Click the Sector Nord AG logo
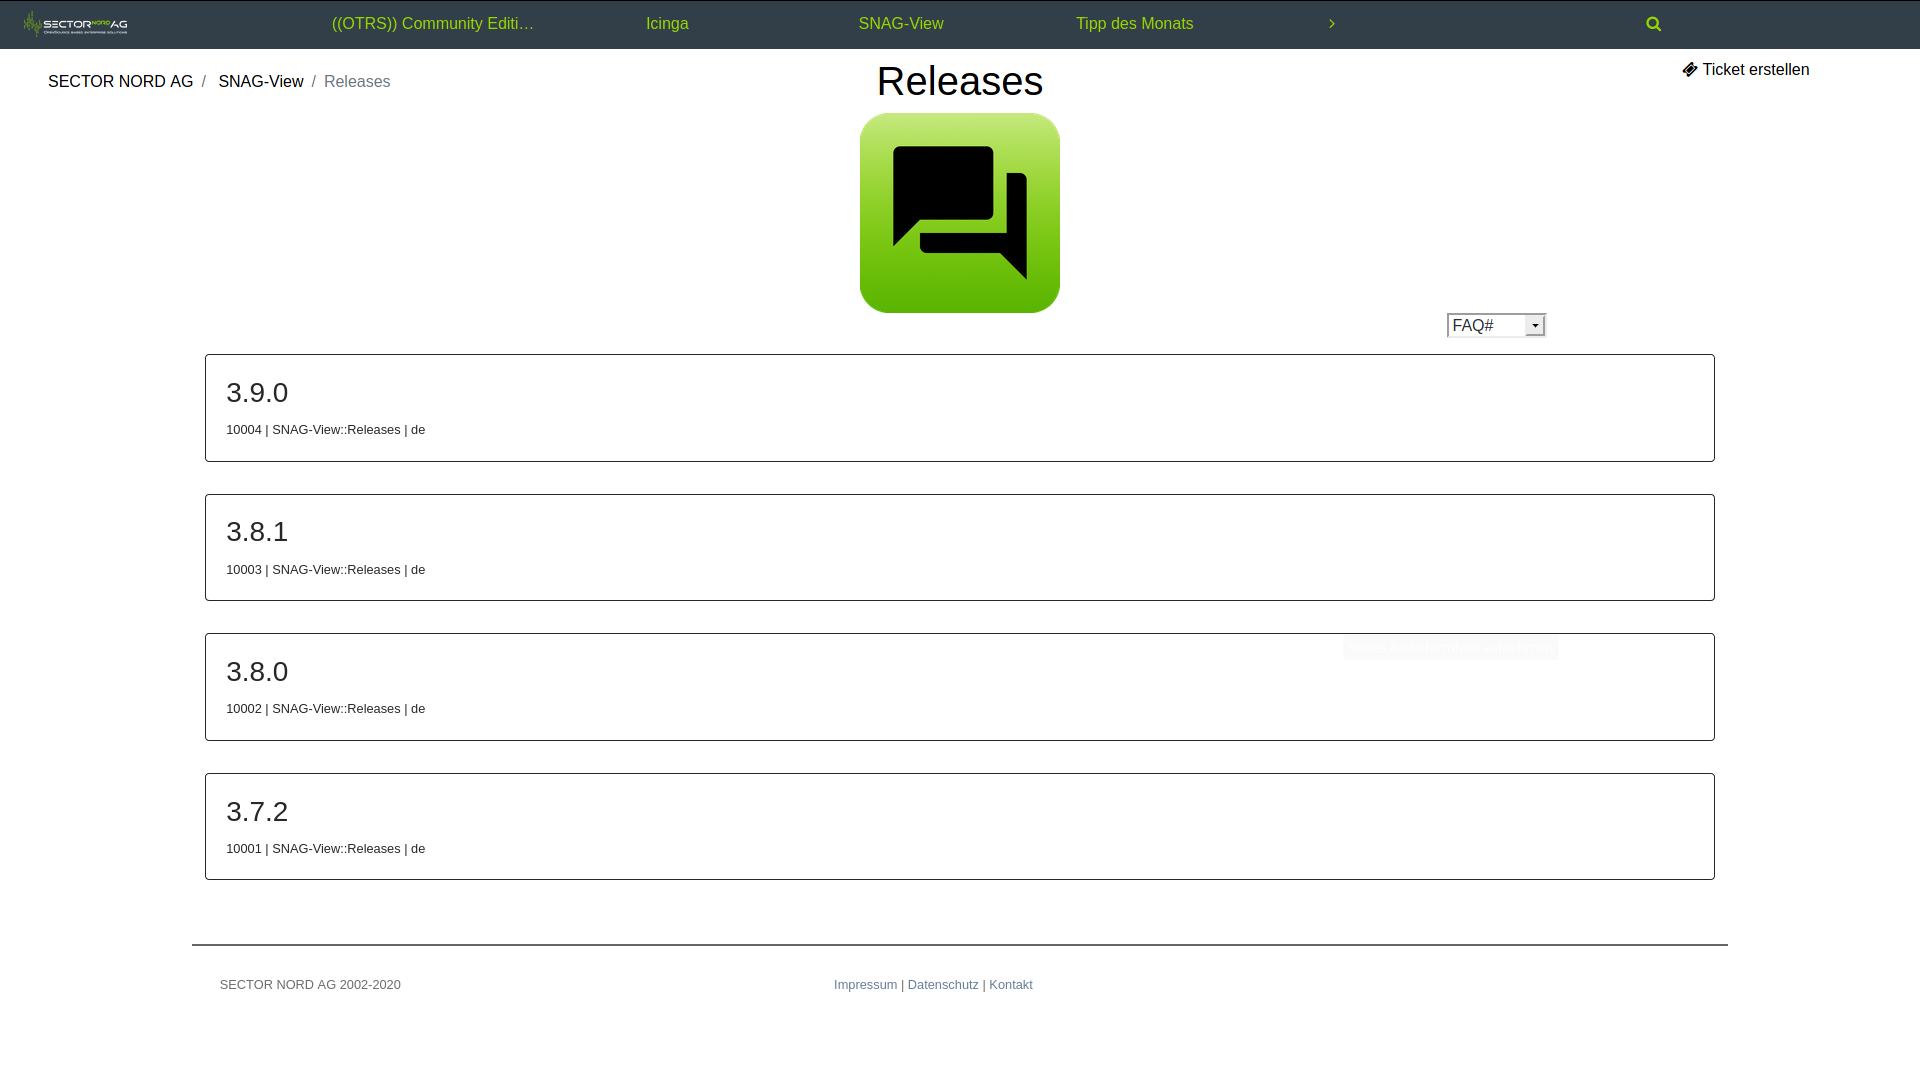The height and width of the screenshot is (1080, 1920). pyautogui.click(x=76, y=23)
